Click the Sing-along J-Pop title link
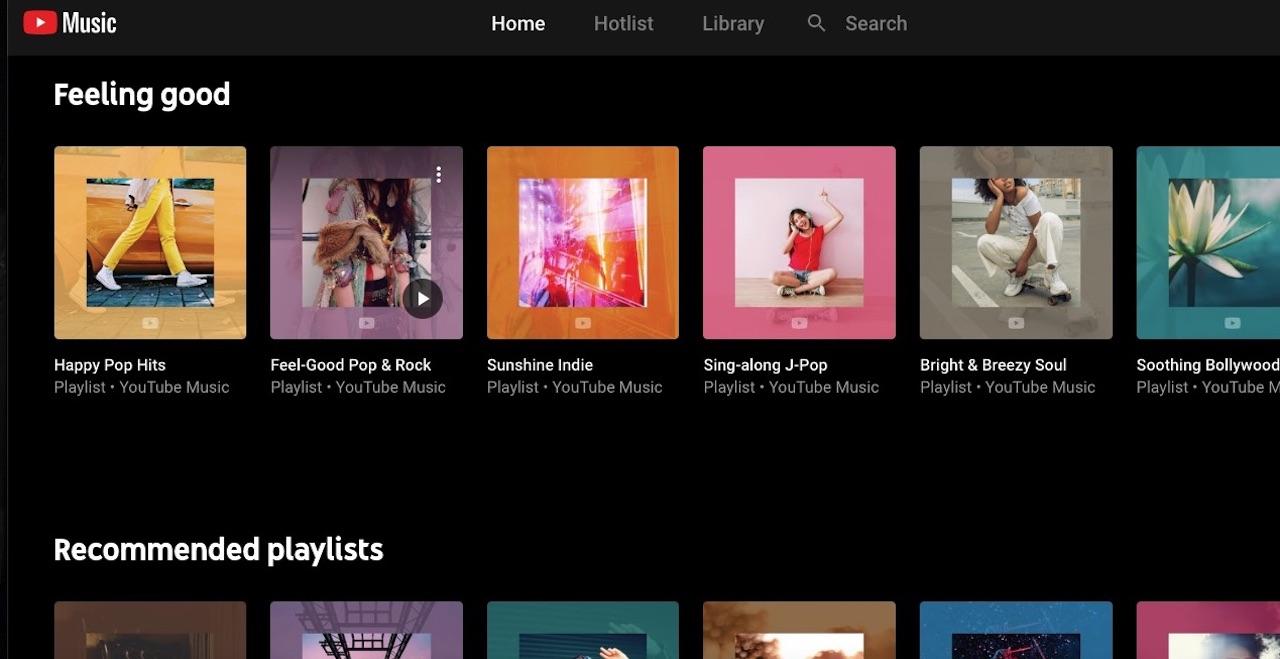This screenshot has width=1280, height=659. pyautogui.click(x=765, y=365)
